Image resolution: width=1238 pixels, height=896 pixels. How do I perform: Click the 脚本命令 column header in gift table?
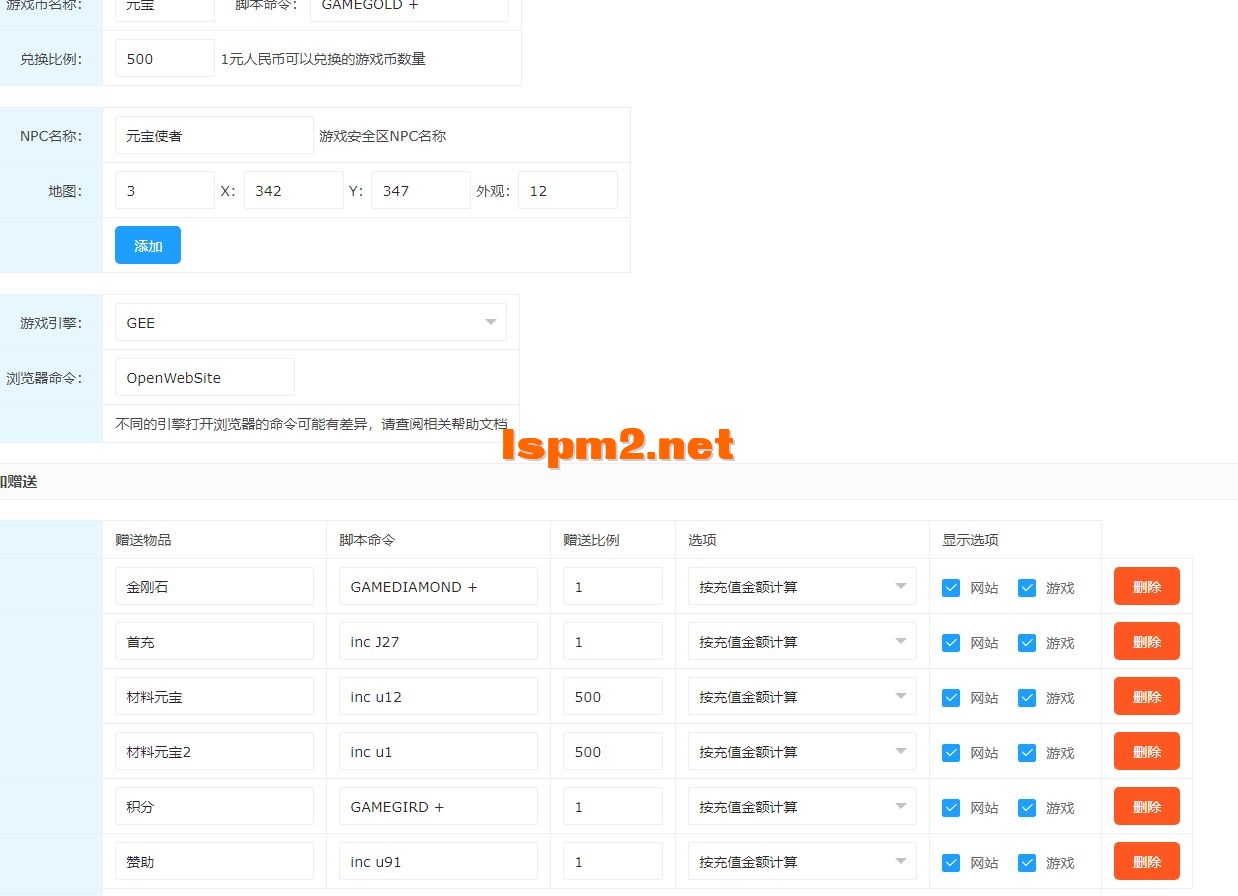pyautogui.click(x=367, y=540)
